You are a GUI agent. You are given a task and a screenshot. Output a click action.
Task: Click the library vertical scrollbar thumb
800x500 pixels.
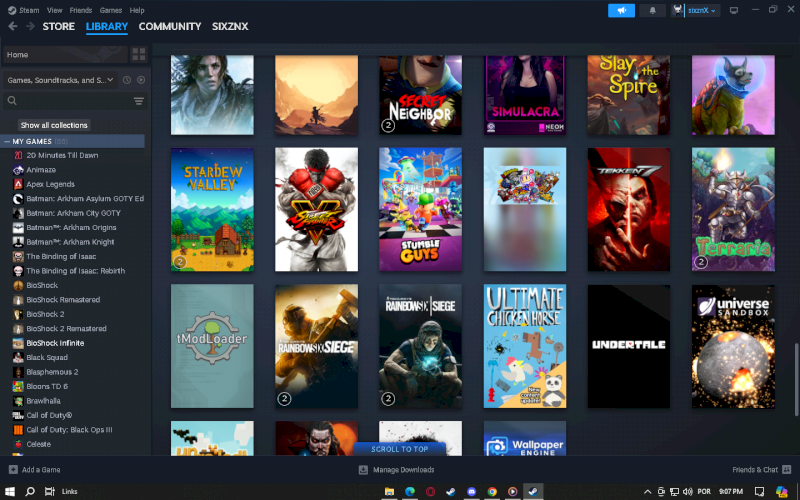click(x=795, y=380)
